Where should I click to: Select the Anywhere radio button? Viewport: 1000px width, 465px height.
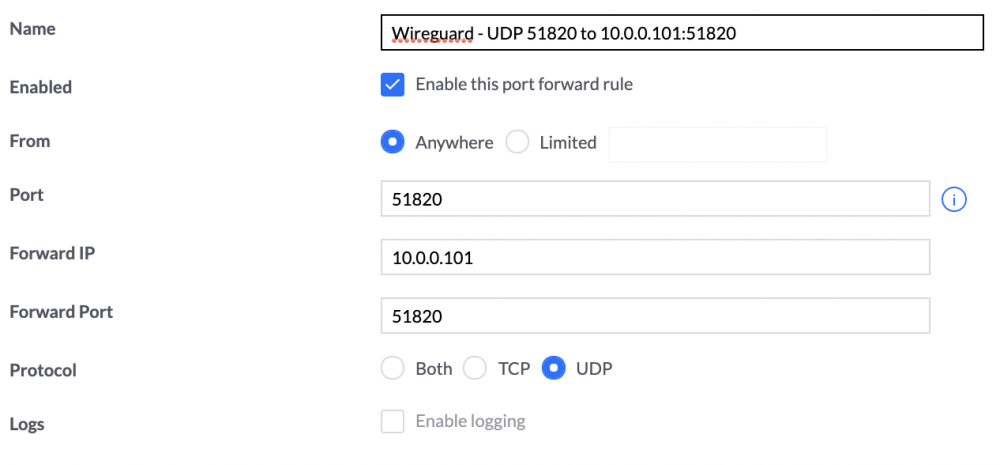click(x=392, y=142)
